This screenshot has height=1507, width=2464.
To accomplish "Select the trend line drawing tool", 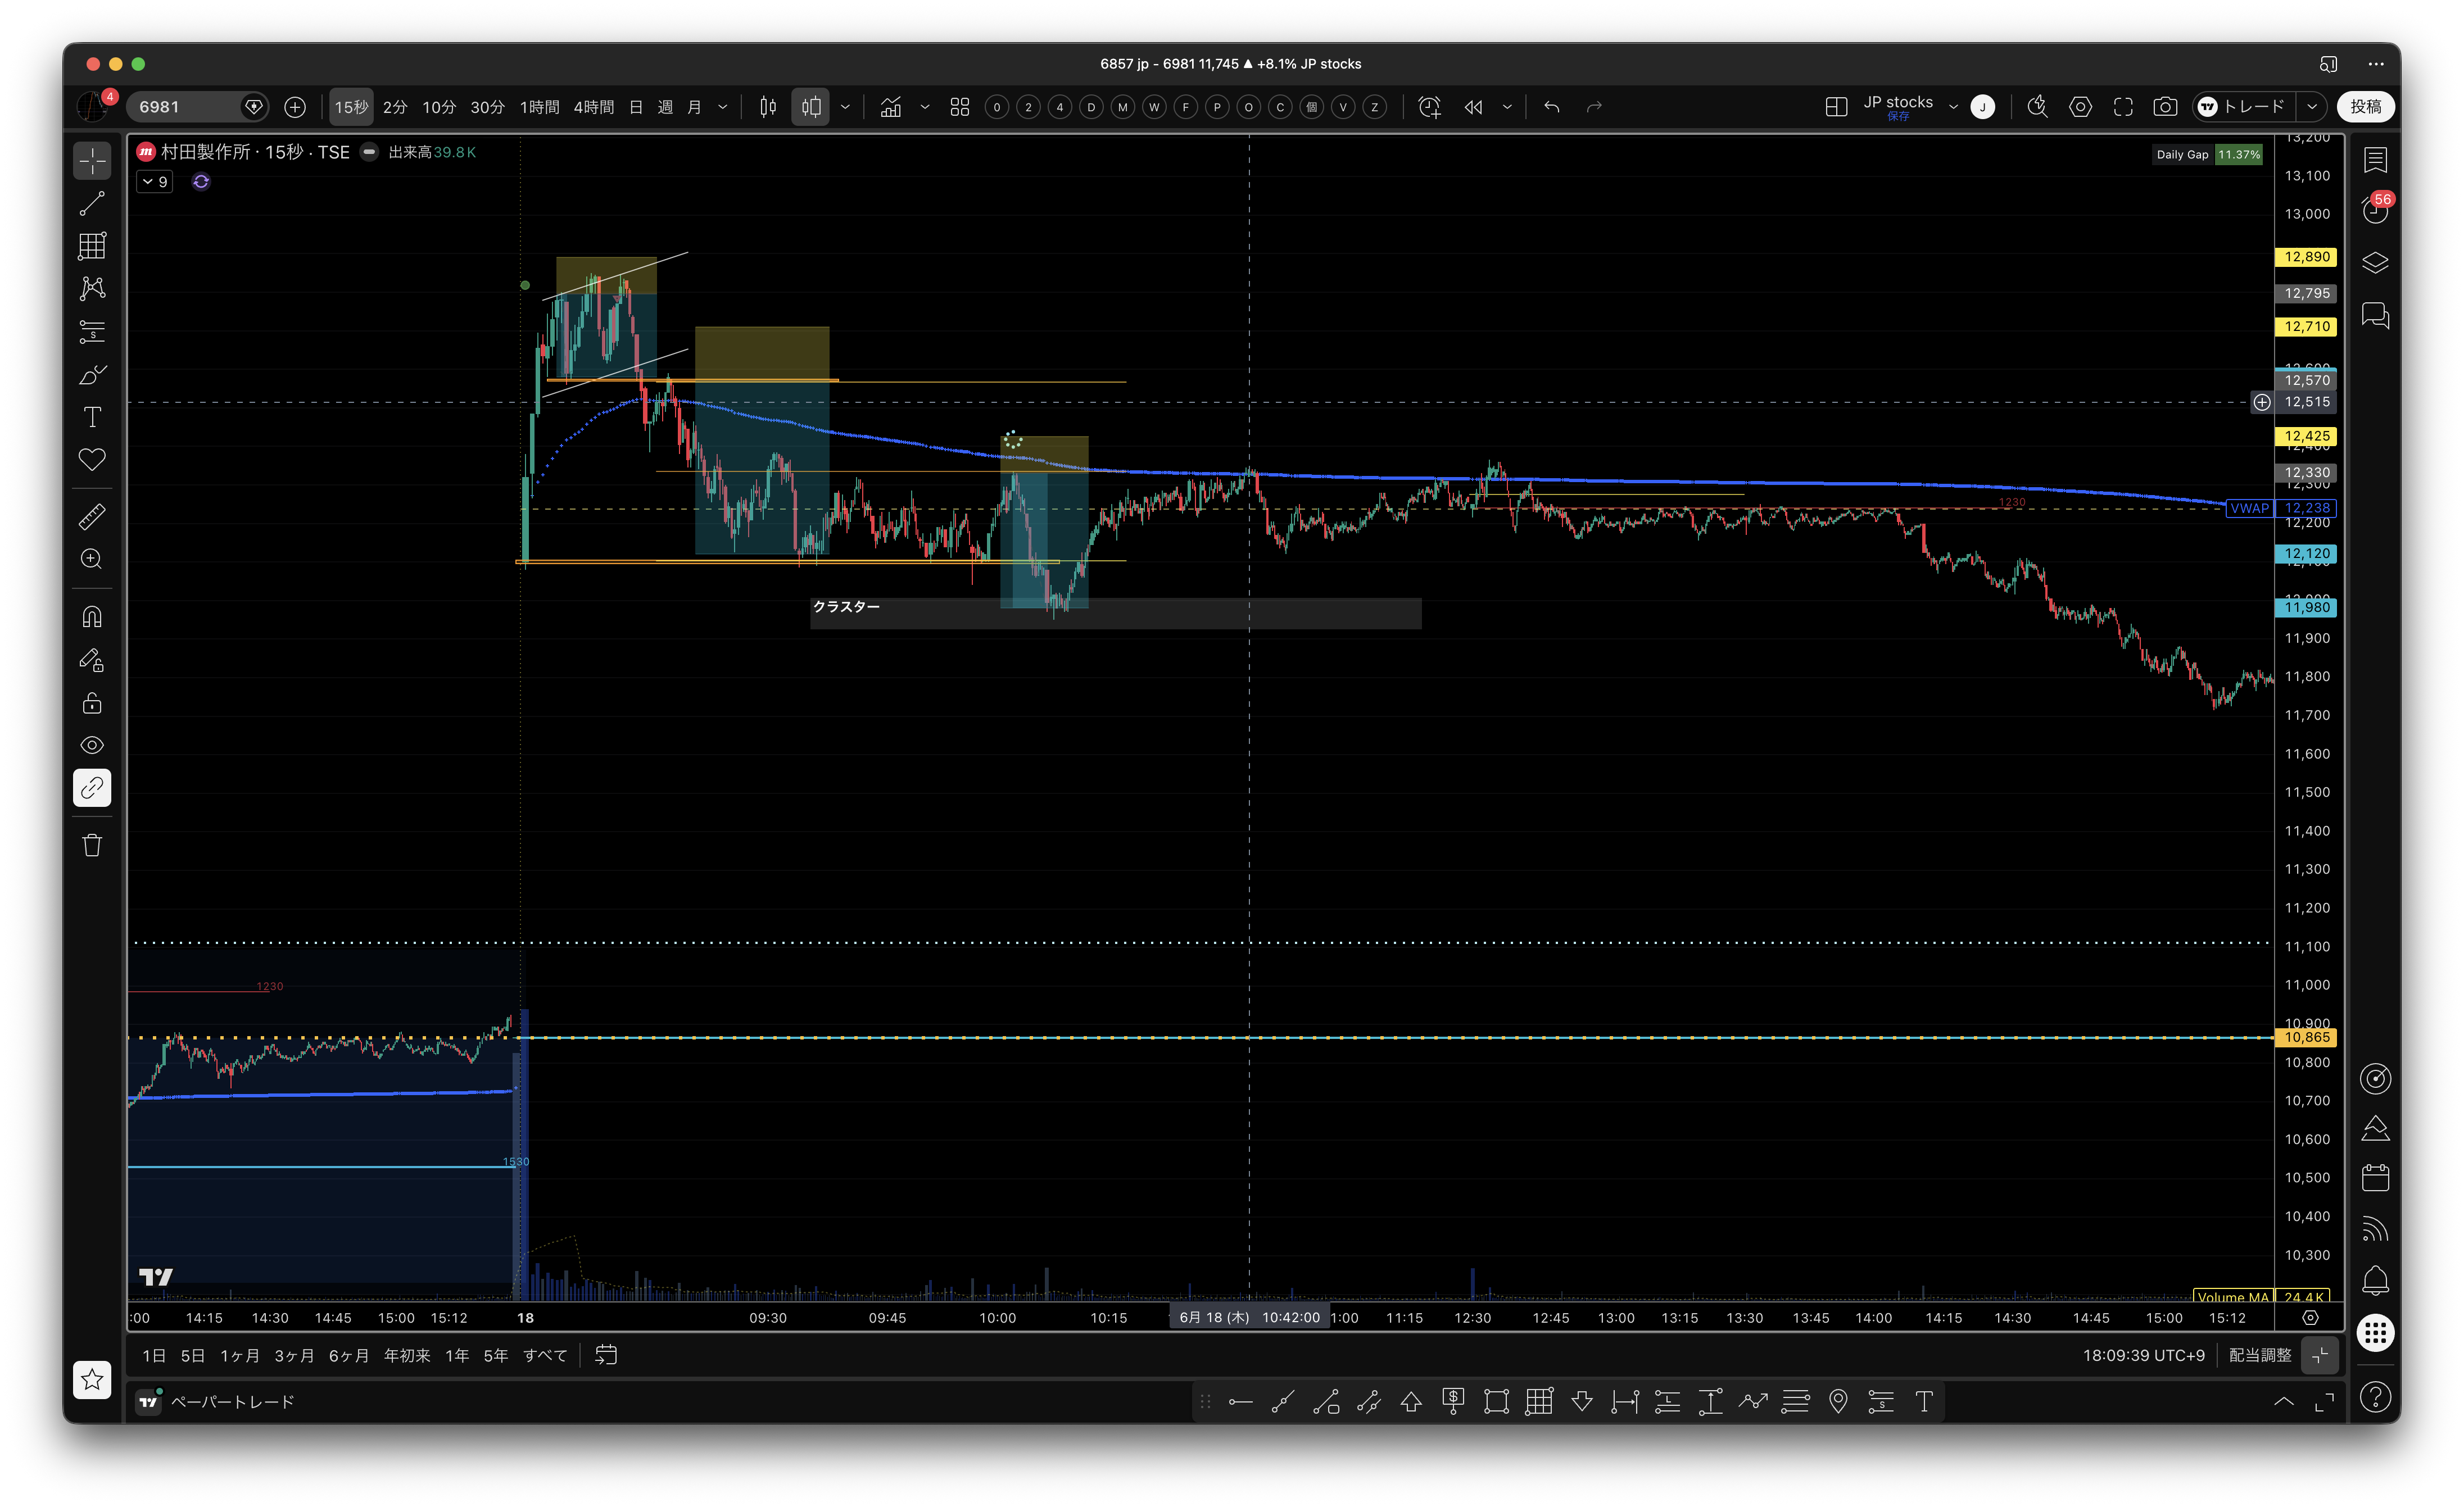I will 92,204.
